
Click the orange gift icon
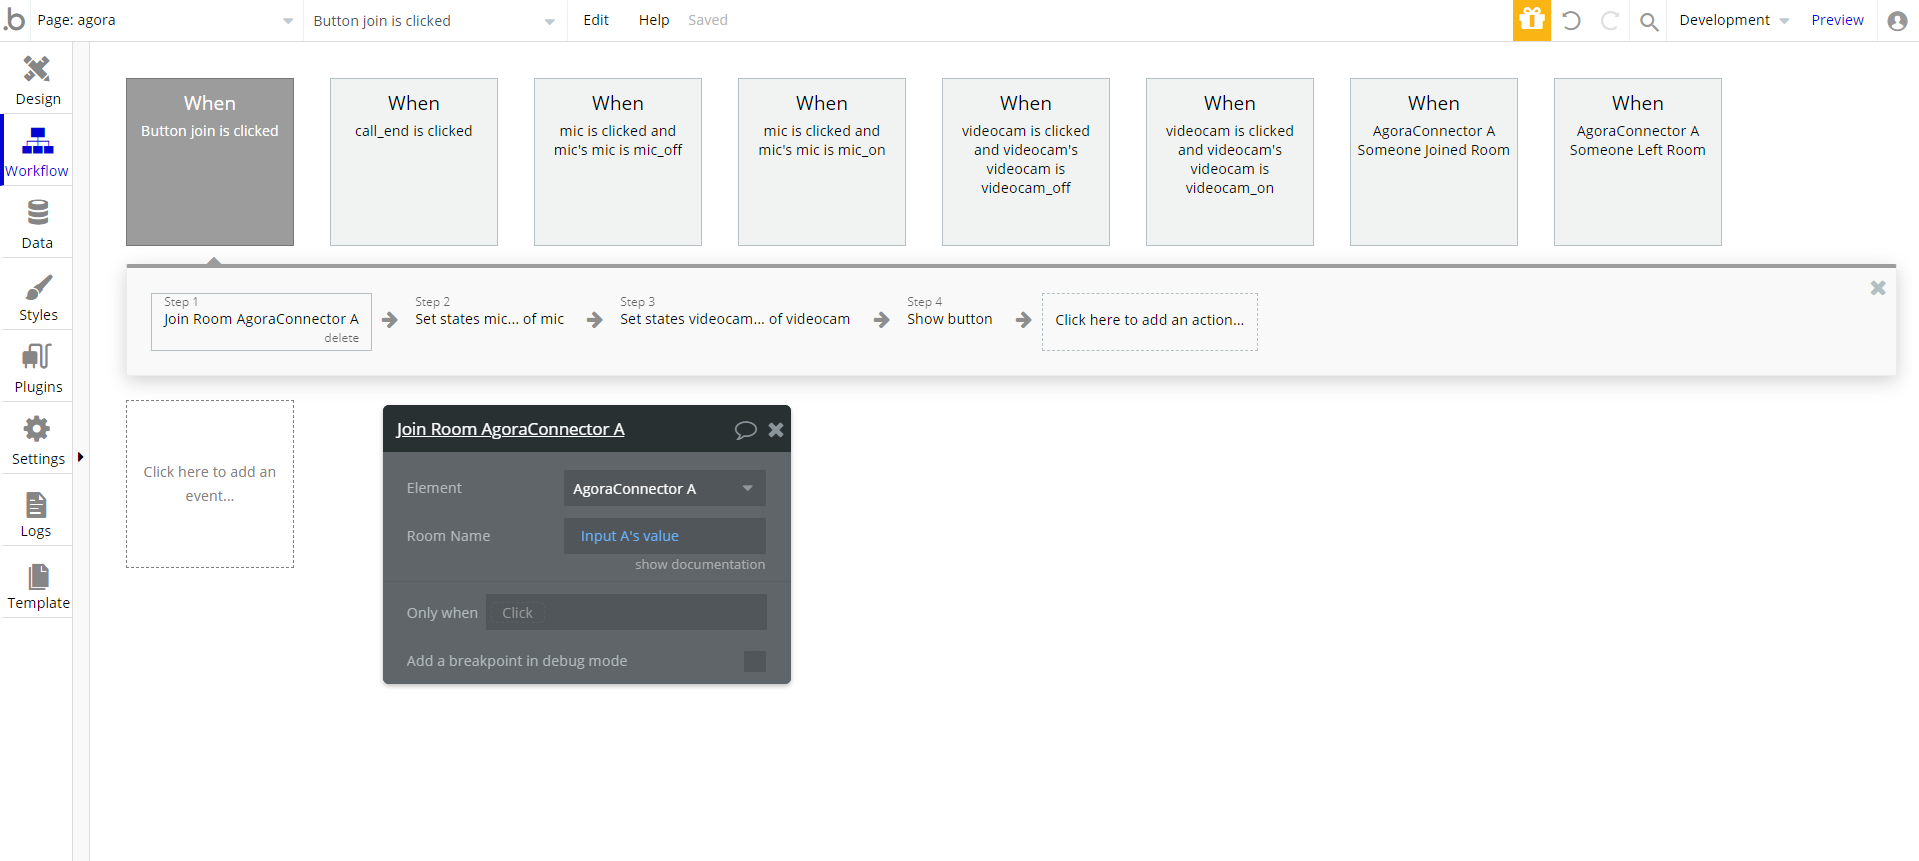1531,20
